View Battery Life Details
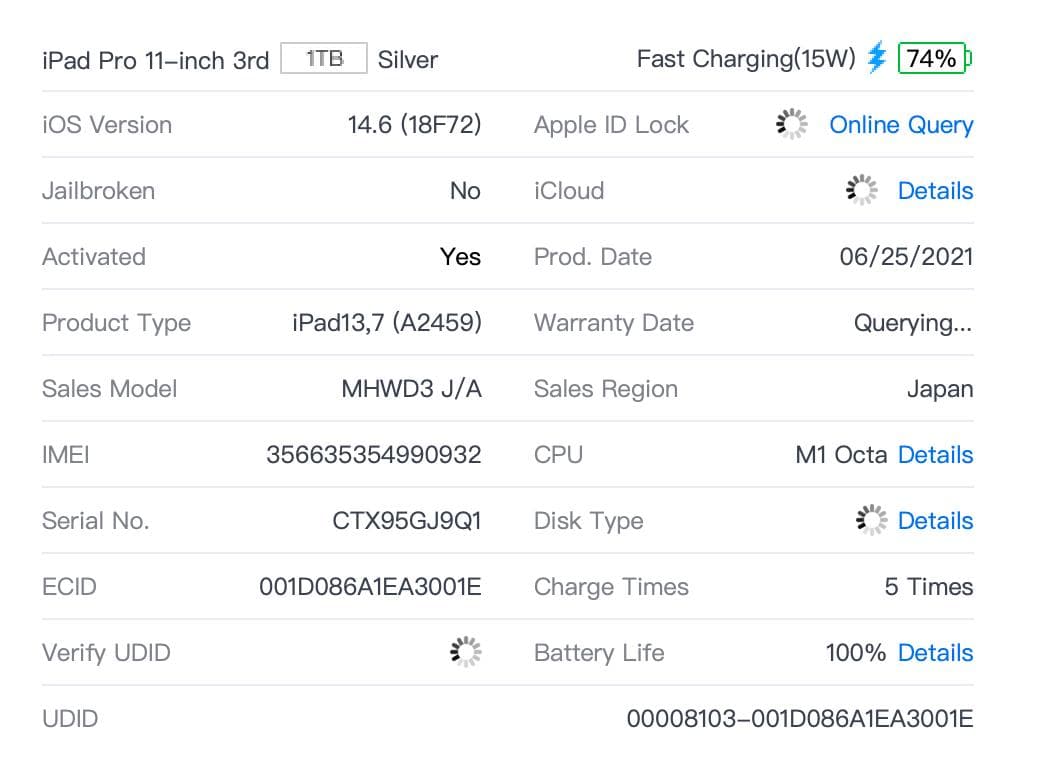Image resolution: width=1040 pixels, height=770 pixels. tap(935, 653)
